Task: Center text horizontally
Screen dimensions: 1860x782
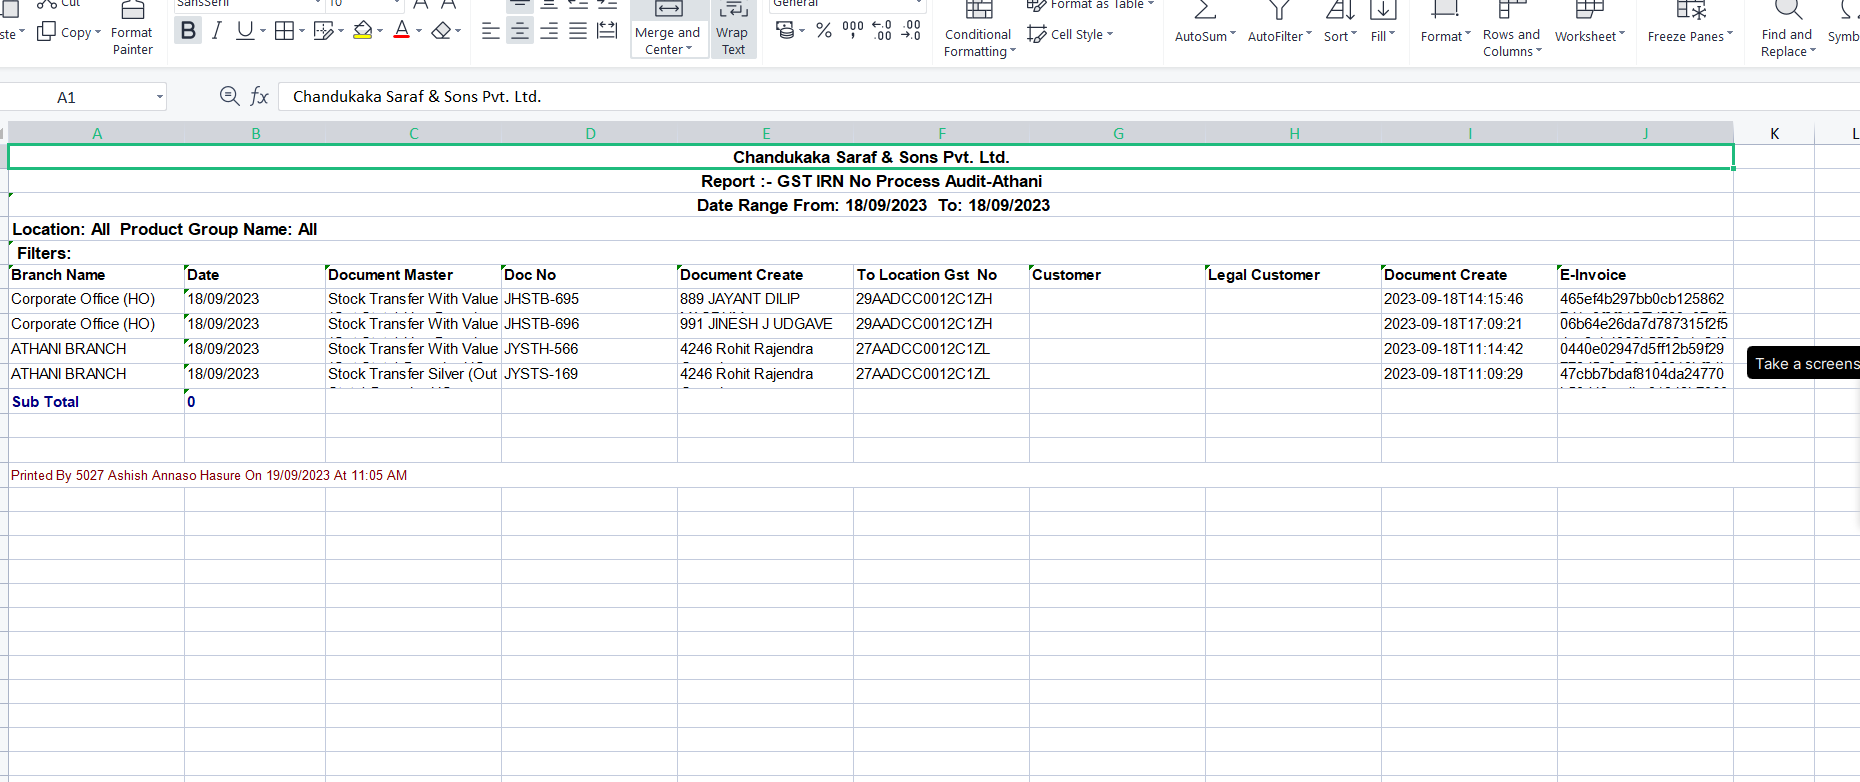Action: (x=520, y=31)
